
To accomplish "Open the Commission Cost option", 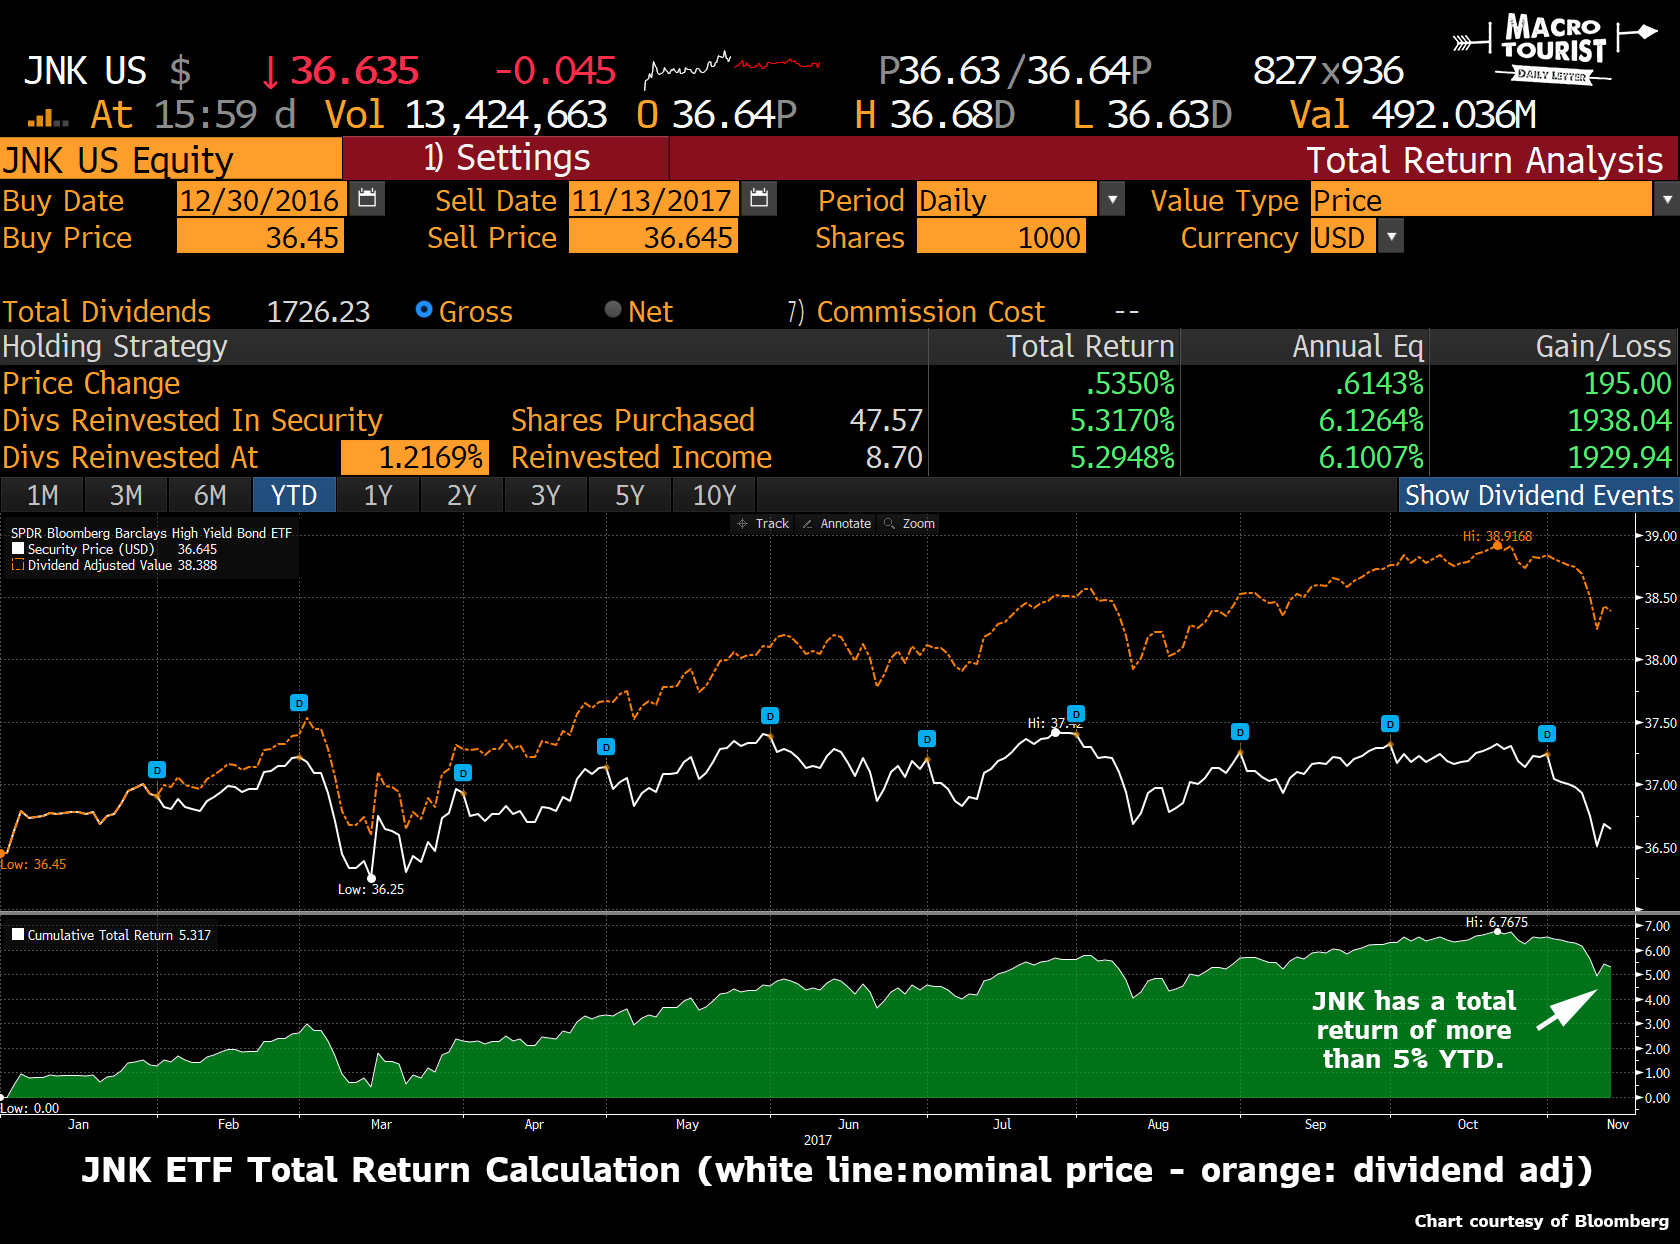I will click(x=916, y=312).
